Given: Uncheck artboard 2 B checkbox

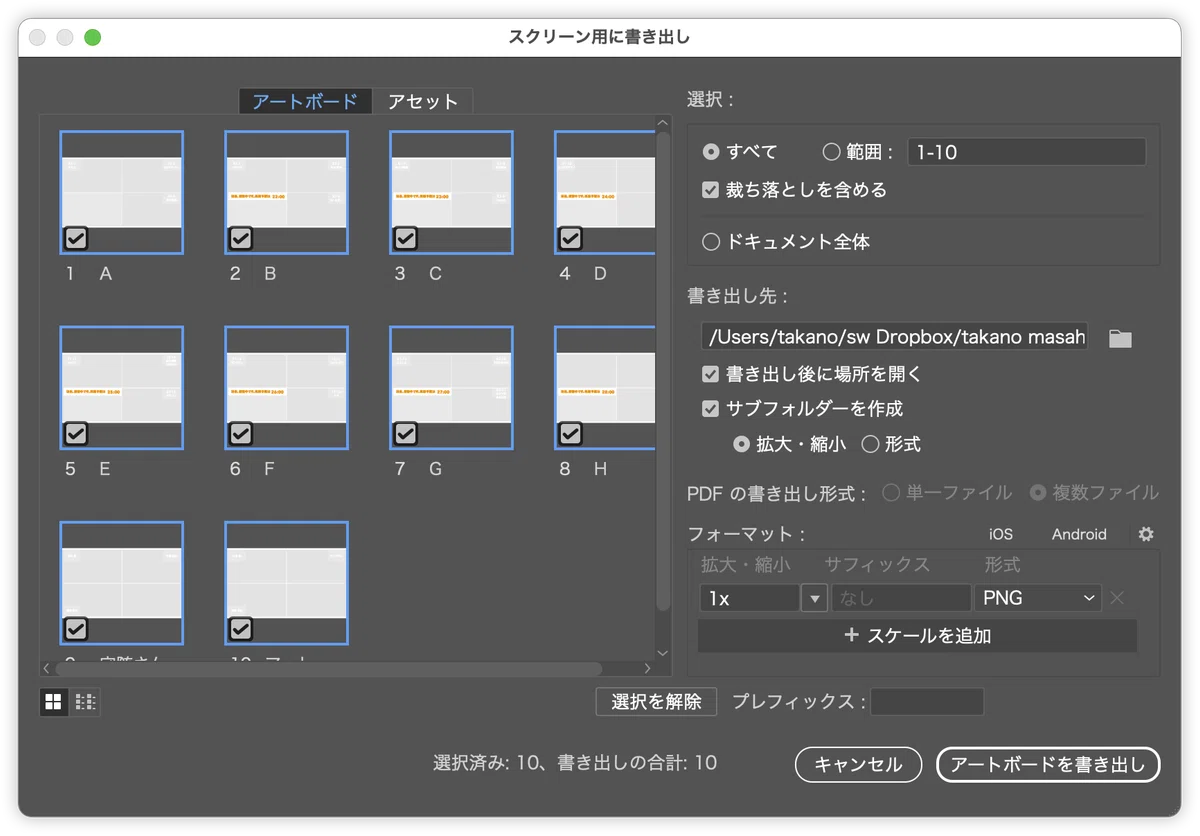Looking at the screenshot, I should [x=240, y=238].
